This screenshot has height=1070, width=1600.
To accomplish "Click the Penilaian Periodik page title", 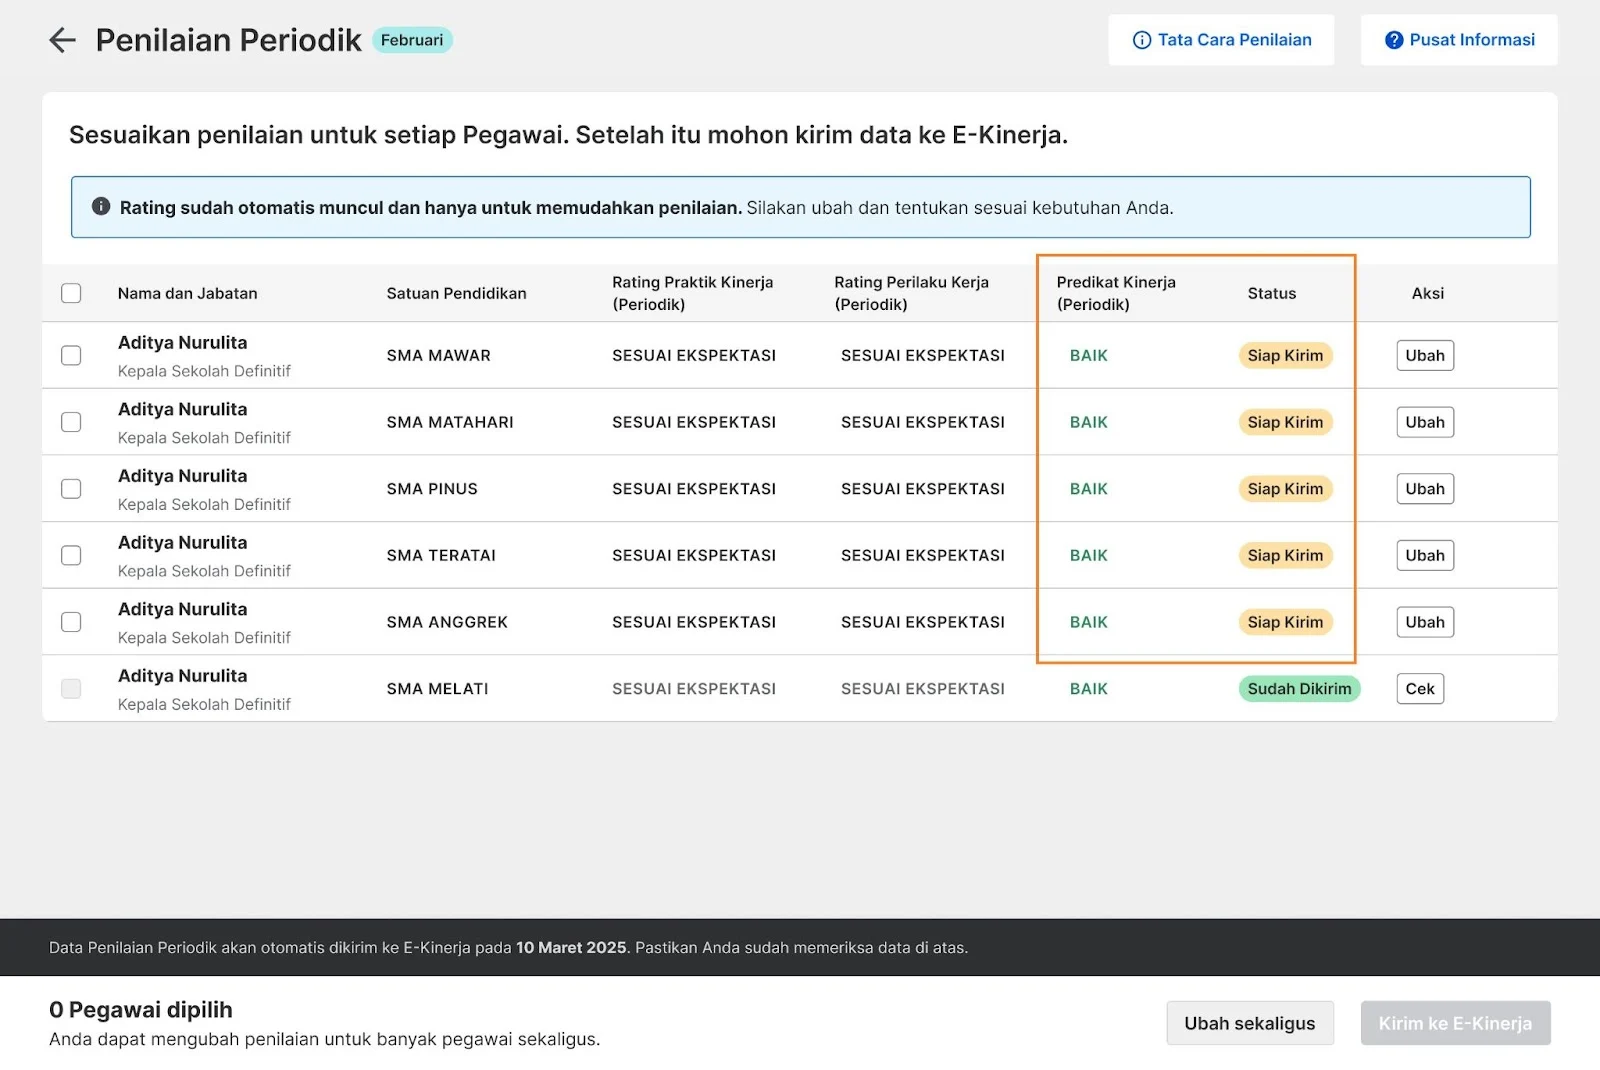I will click(x=228, y=40).
